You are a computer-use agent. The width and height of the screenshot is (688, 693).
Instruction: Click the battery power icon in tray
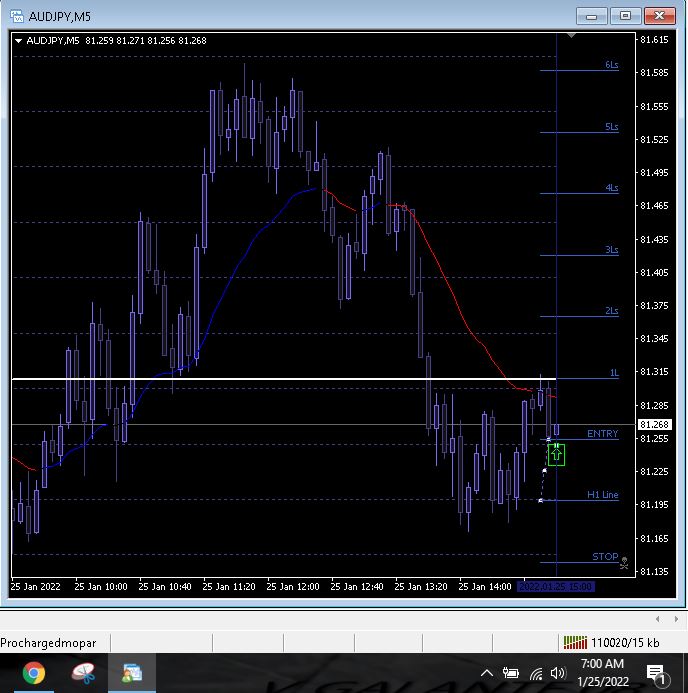pos(511,674)
